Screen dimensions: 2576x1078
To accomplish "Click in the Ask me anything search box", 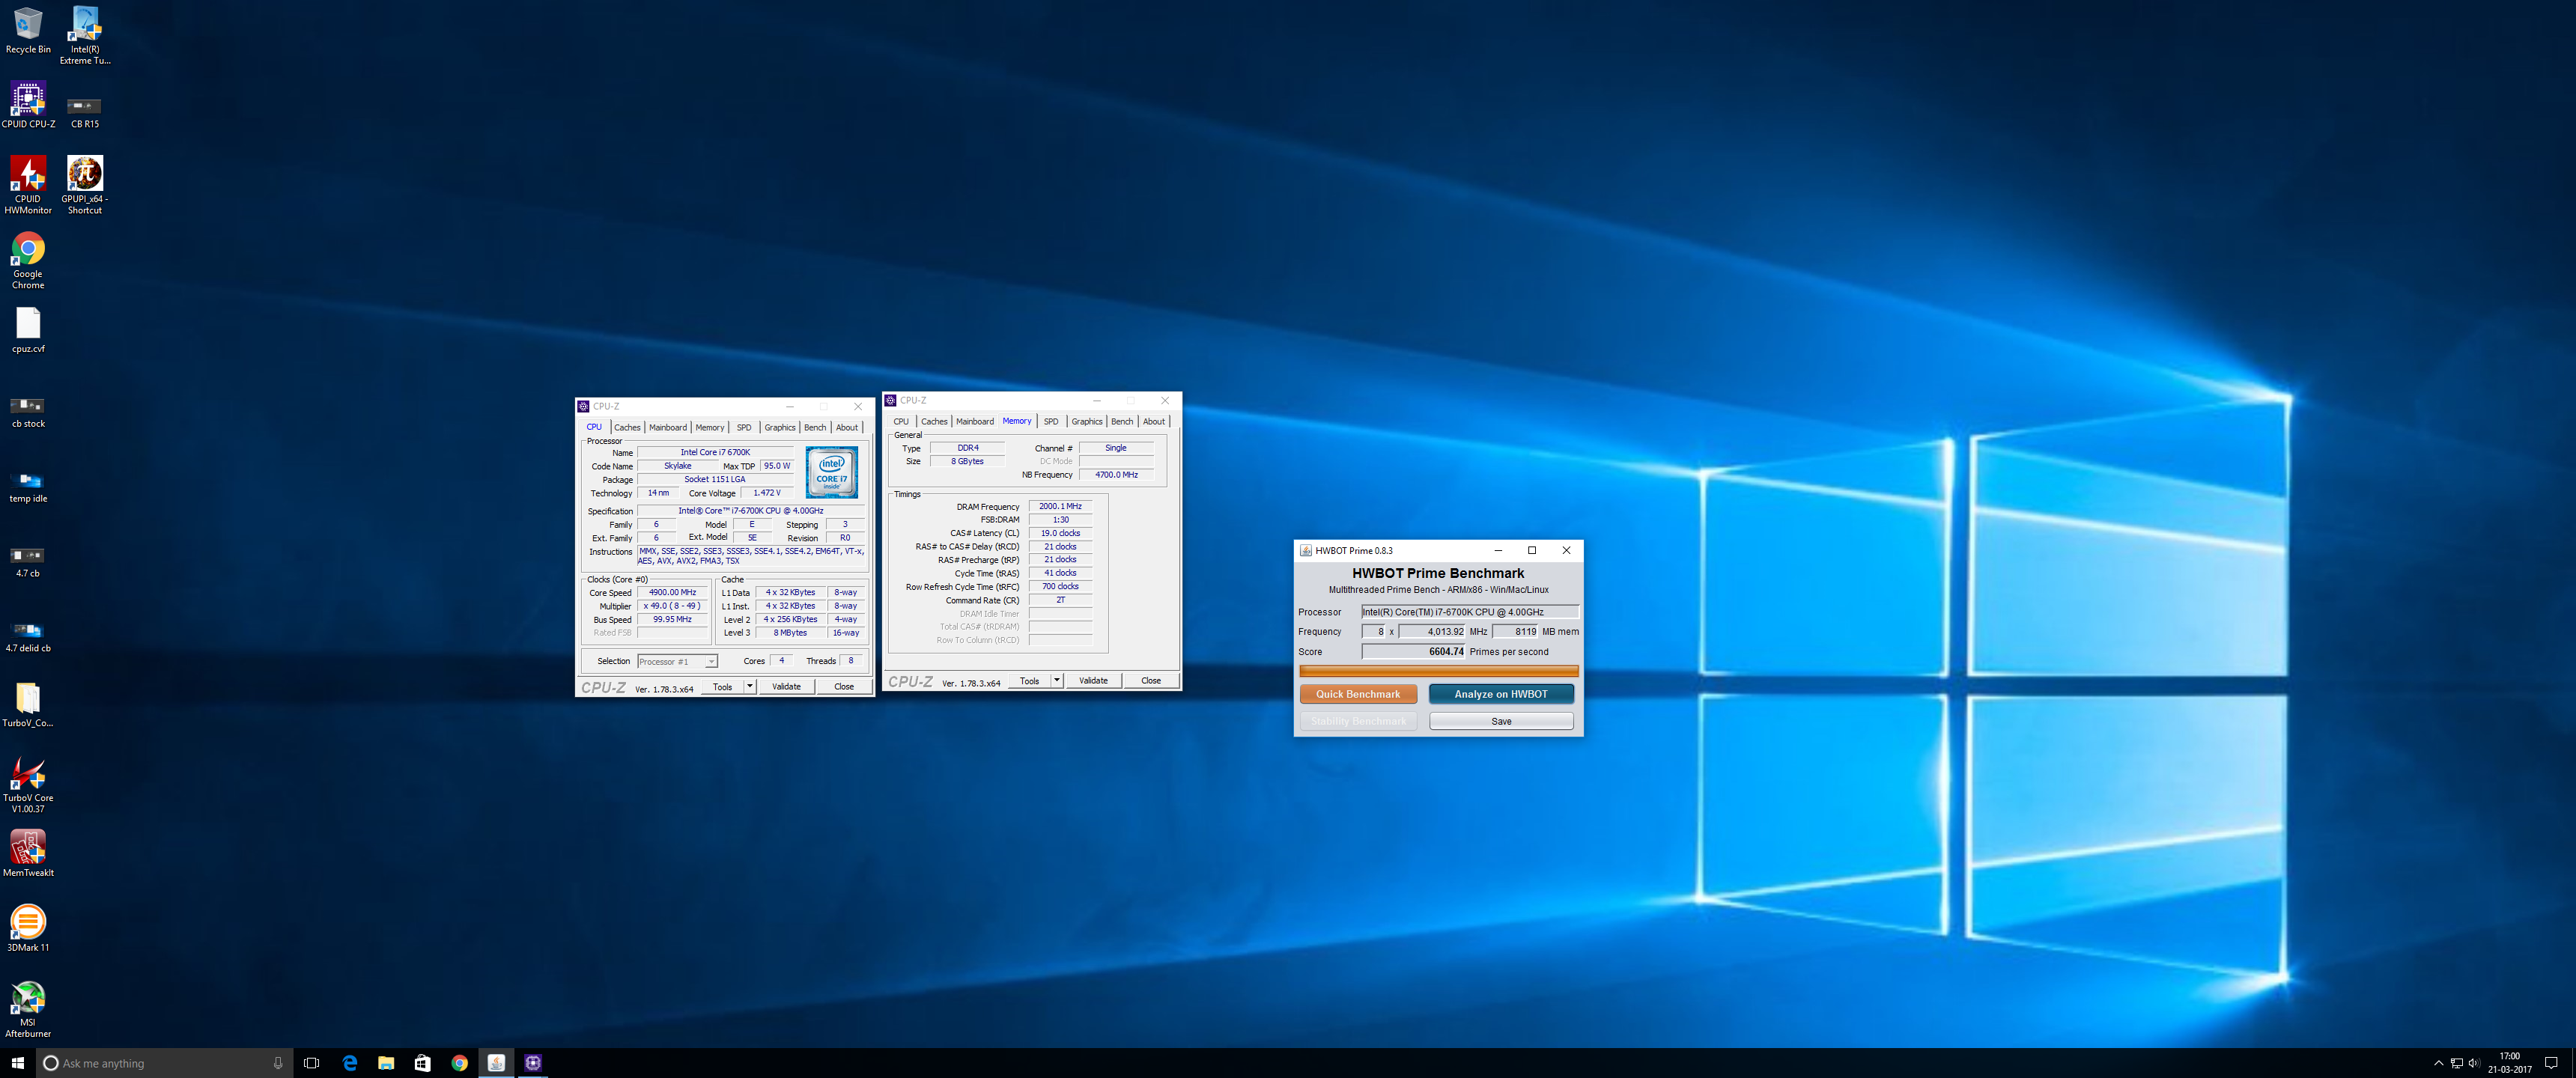I will click(x=165, y=1063).
